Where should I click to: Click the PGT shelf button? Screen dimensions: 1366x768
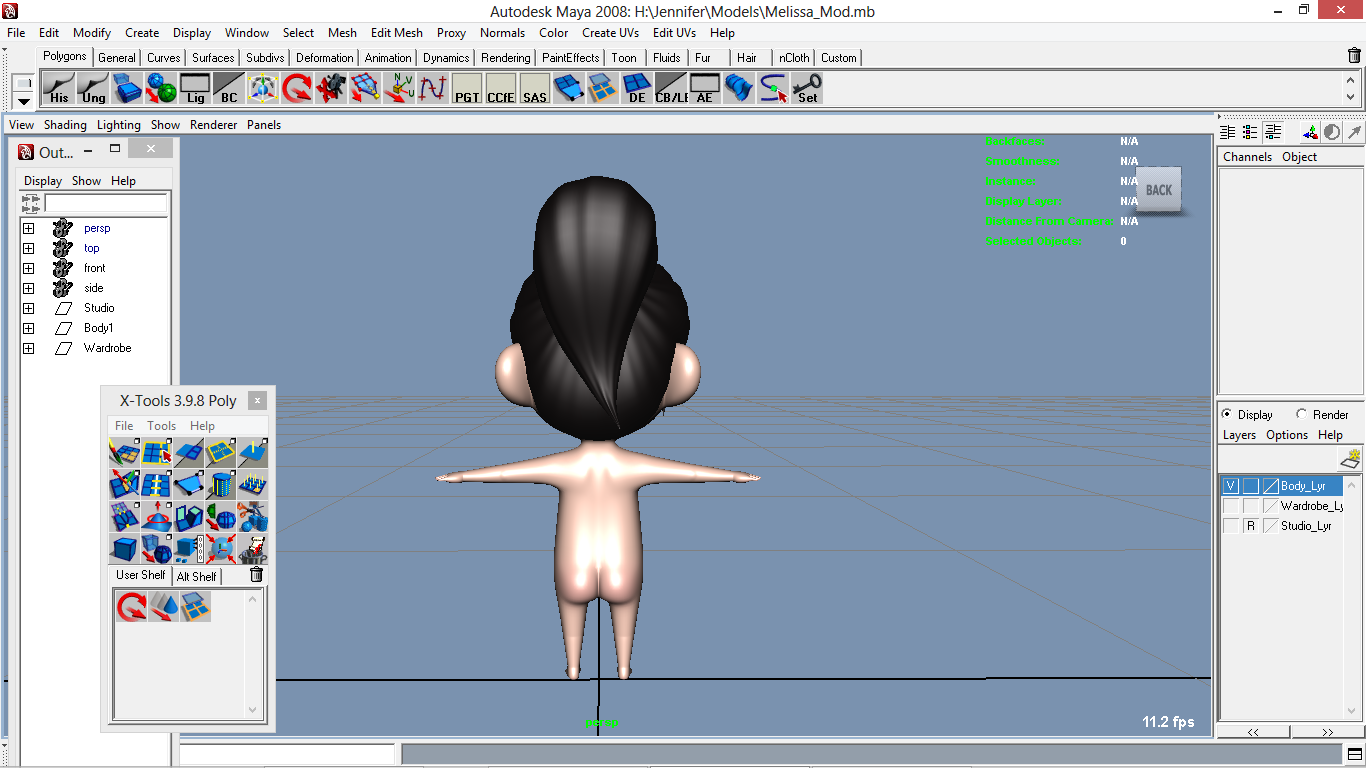point(467,89)
